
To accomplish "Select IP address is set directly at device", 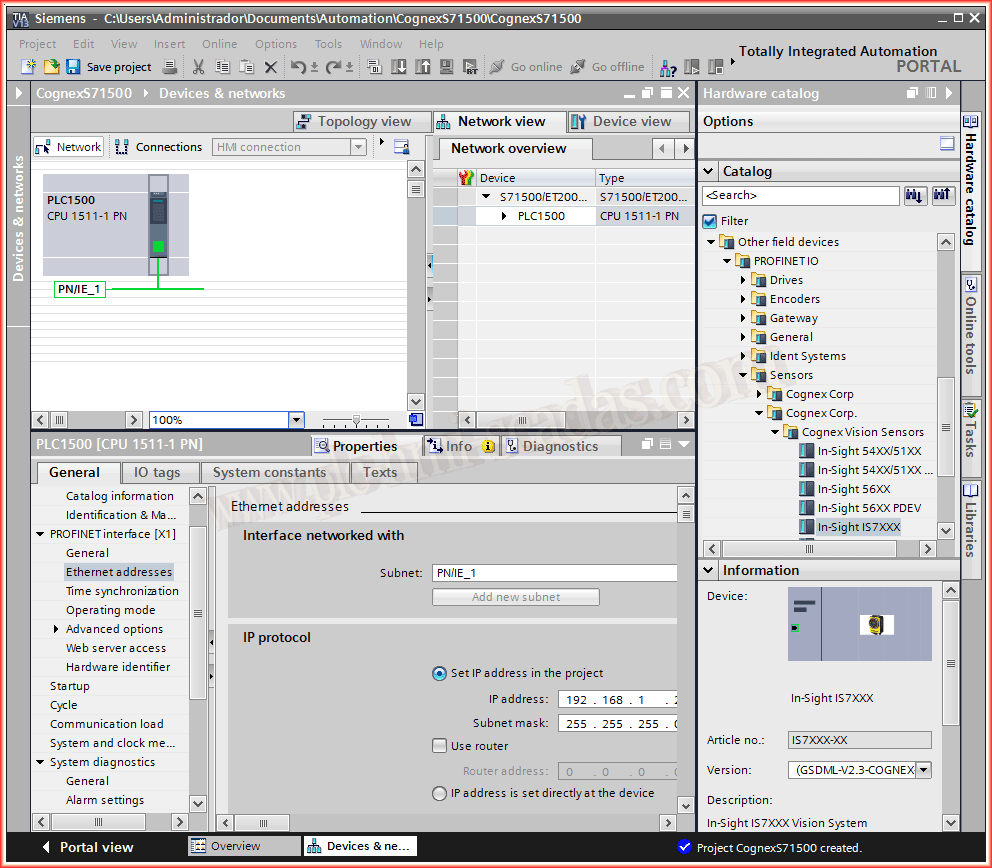I will pos(439,793).
